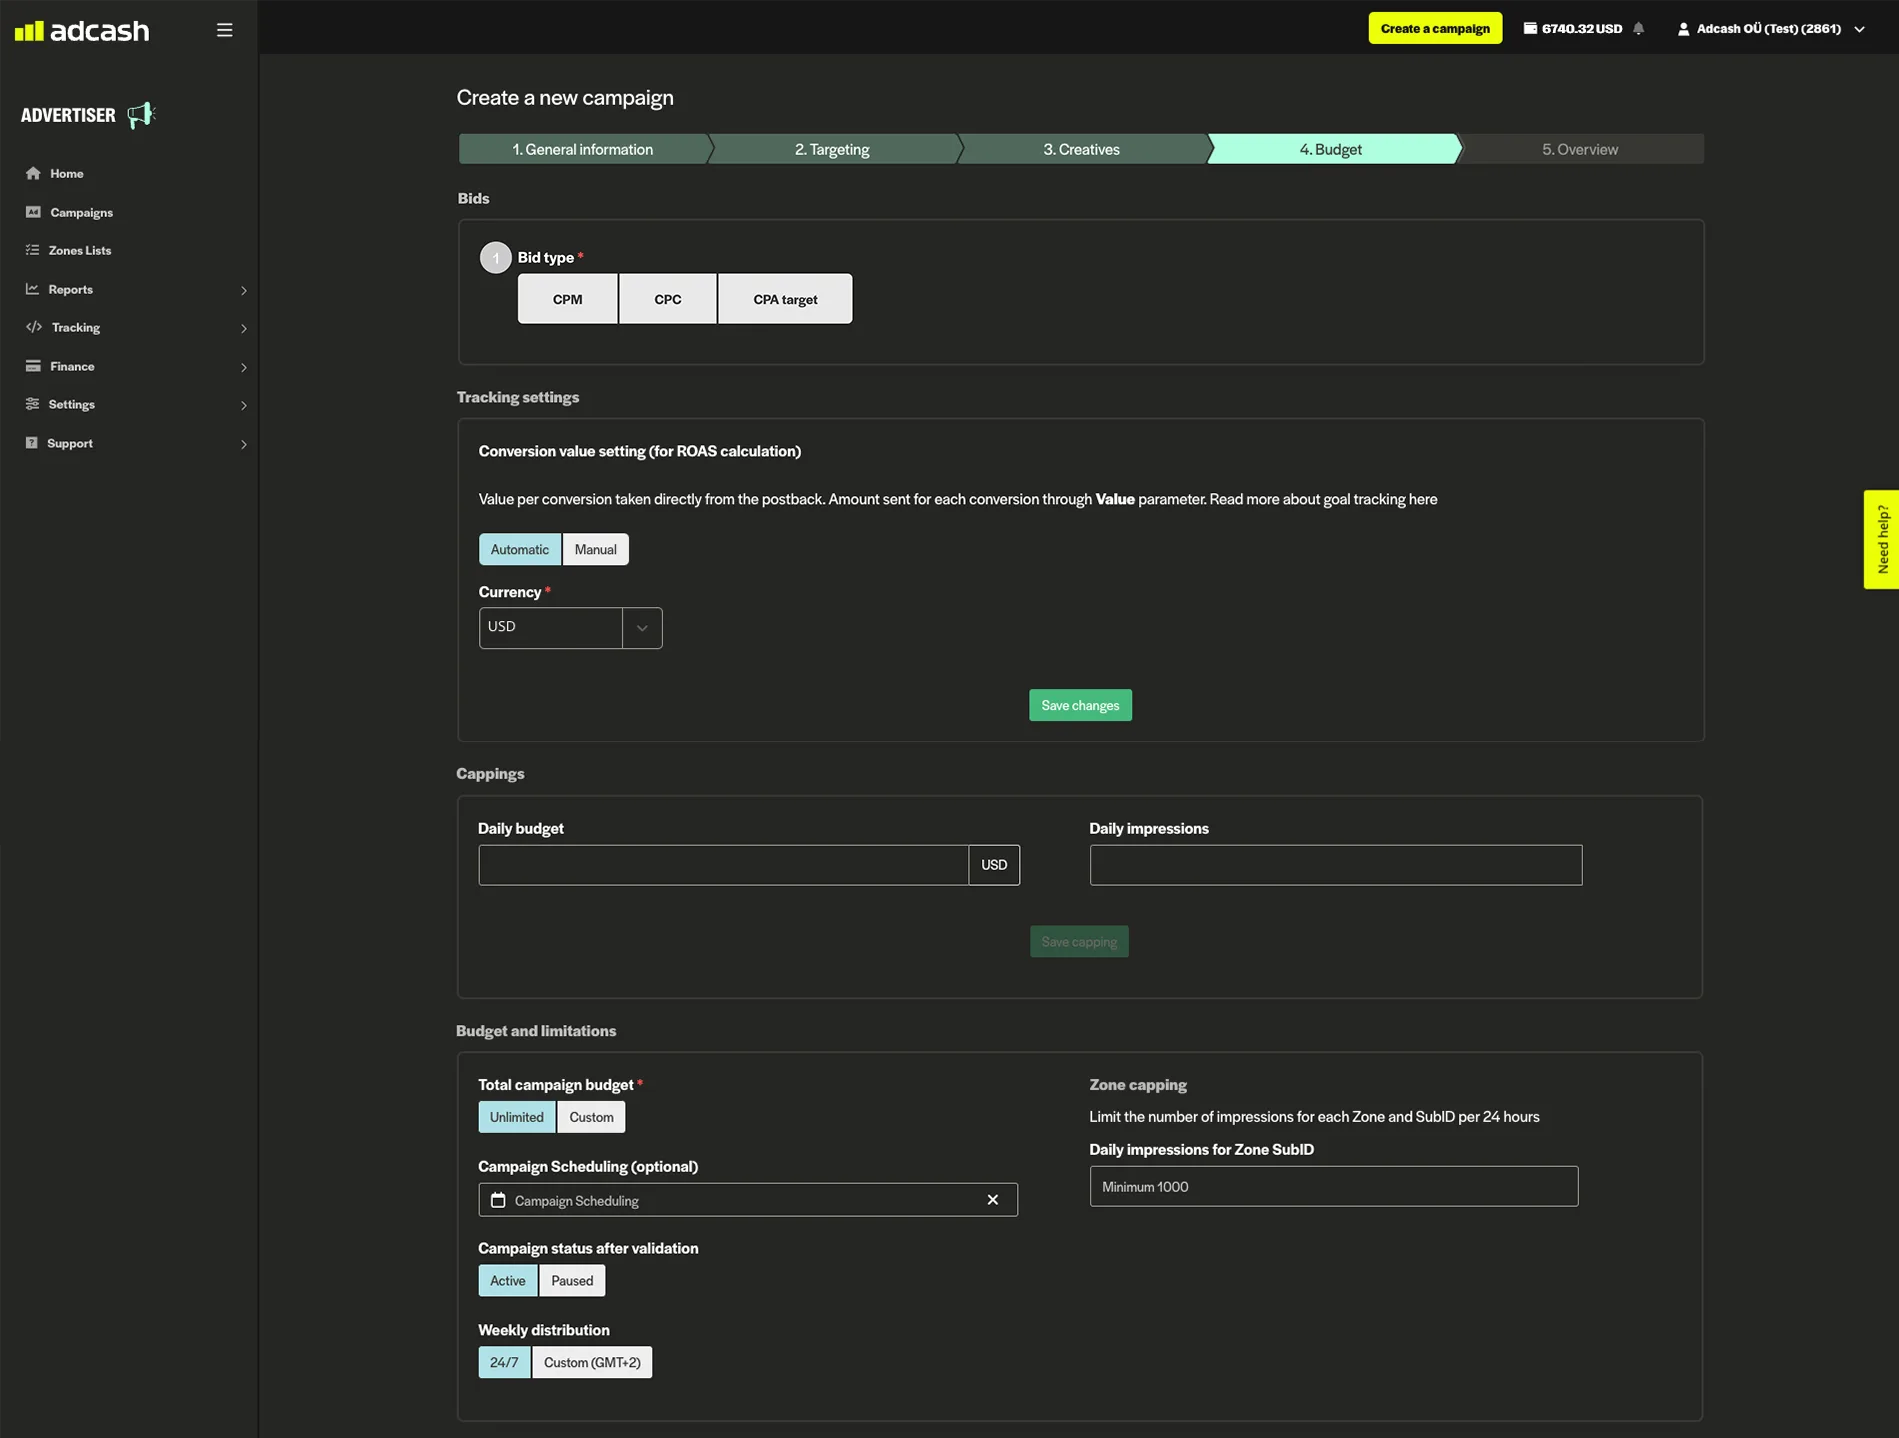The height and width of the screenshot is (1438, 1899).
Task: Click the Daily impressions input field
Action: click(x=1334, y=864)
